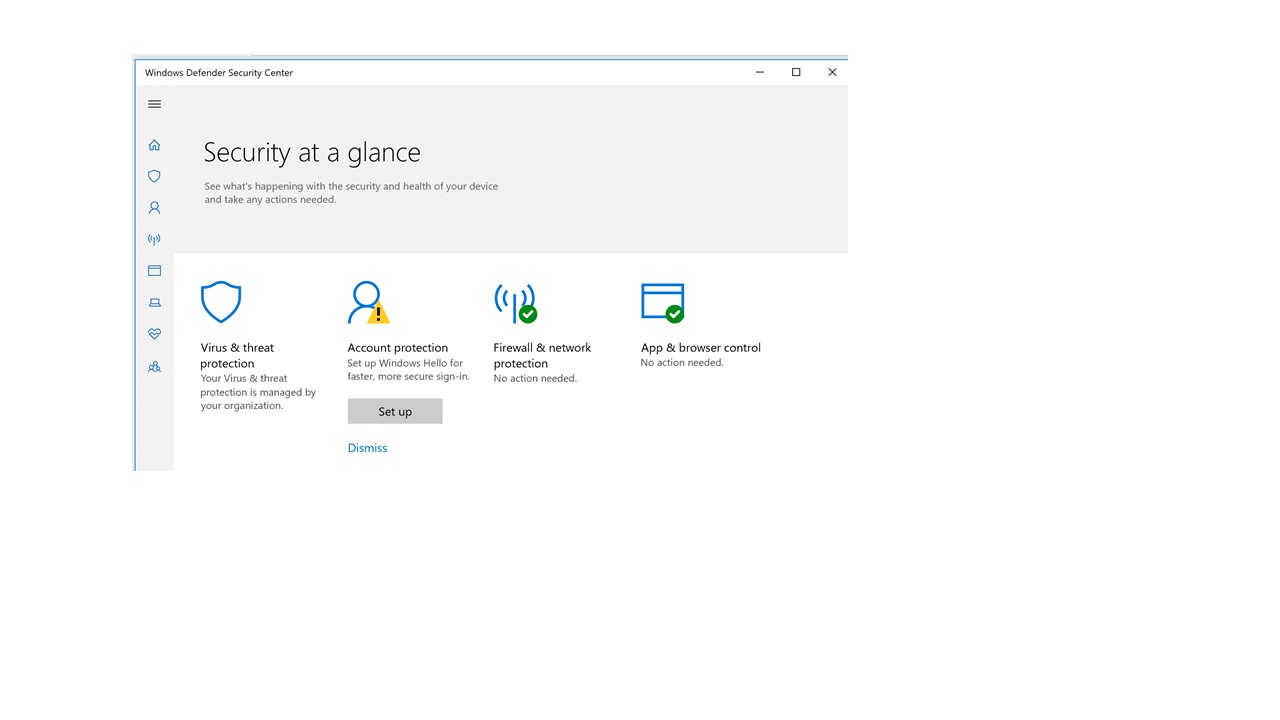Click the Security at a glance heading
The image size is (1280, 720).
click(312, 153)
